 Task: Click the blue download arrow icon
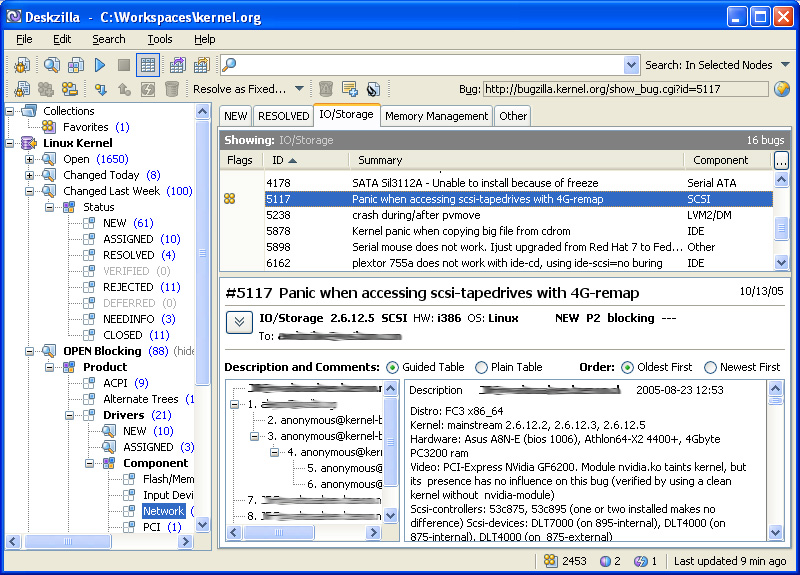[x=101, y=89]
